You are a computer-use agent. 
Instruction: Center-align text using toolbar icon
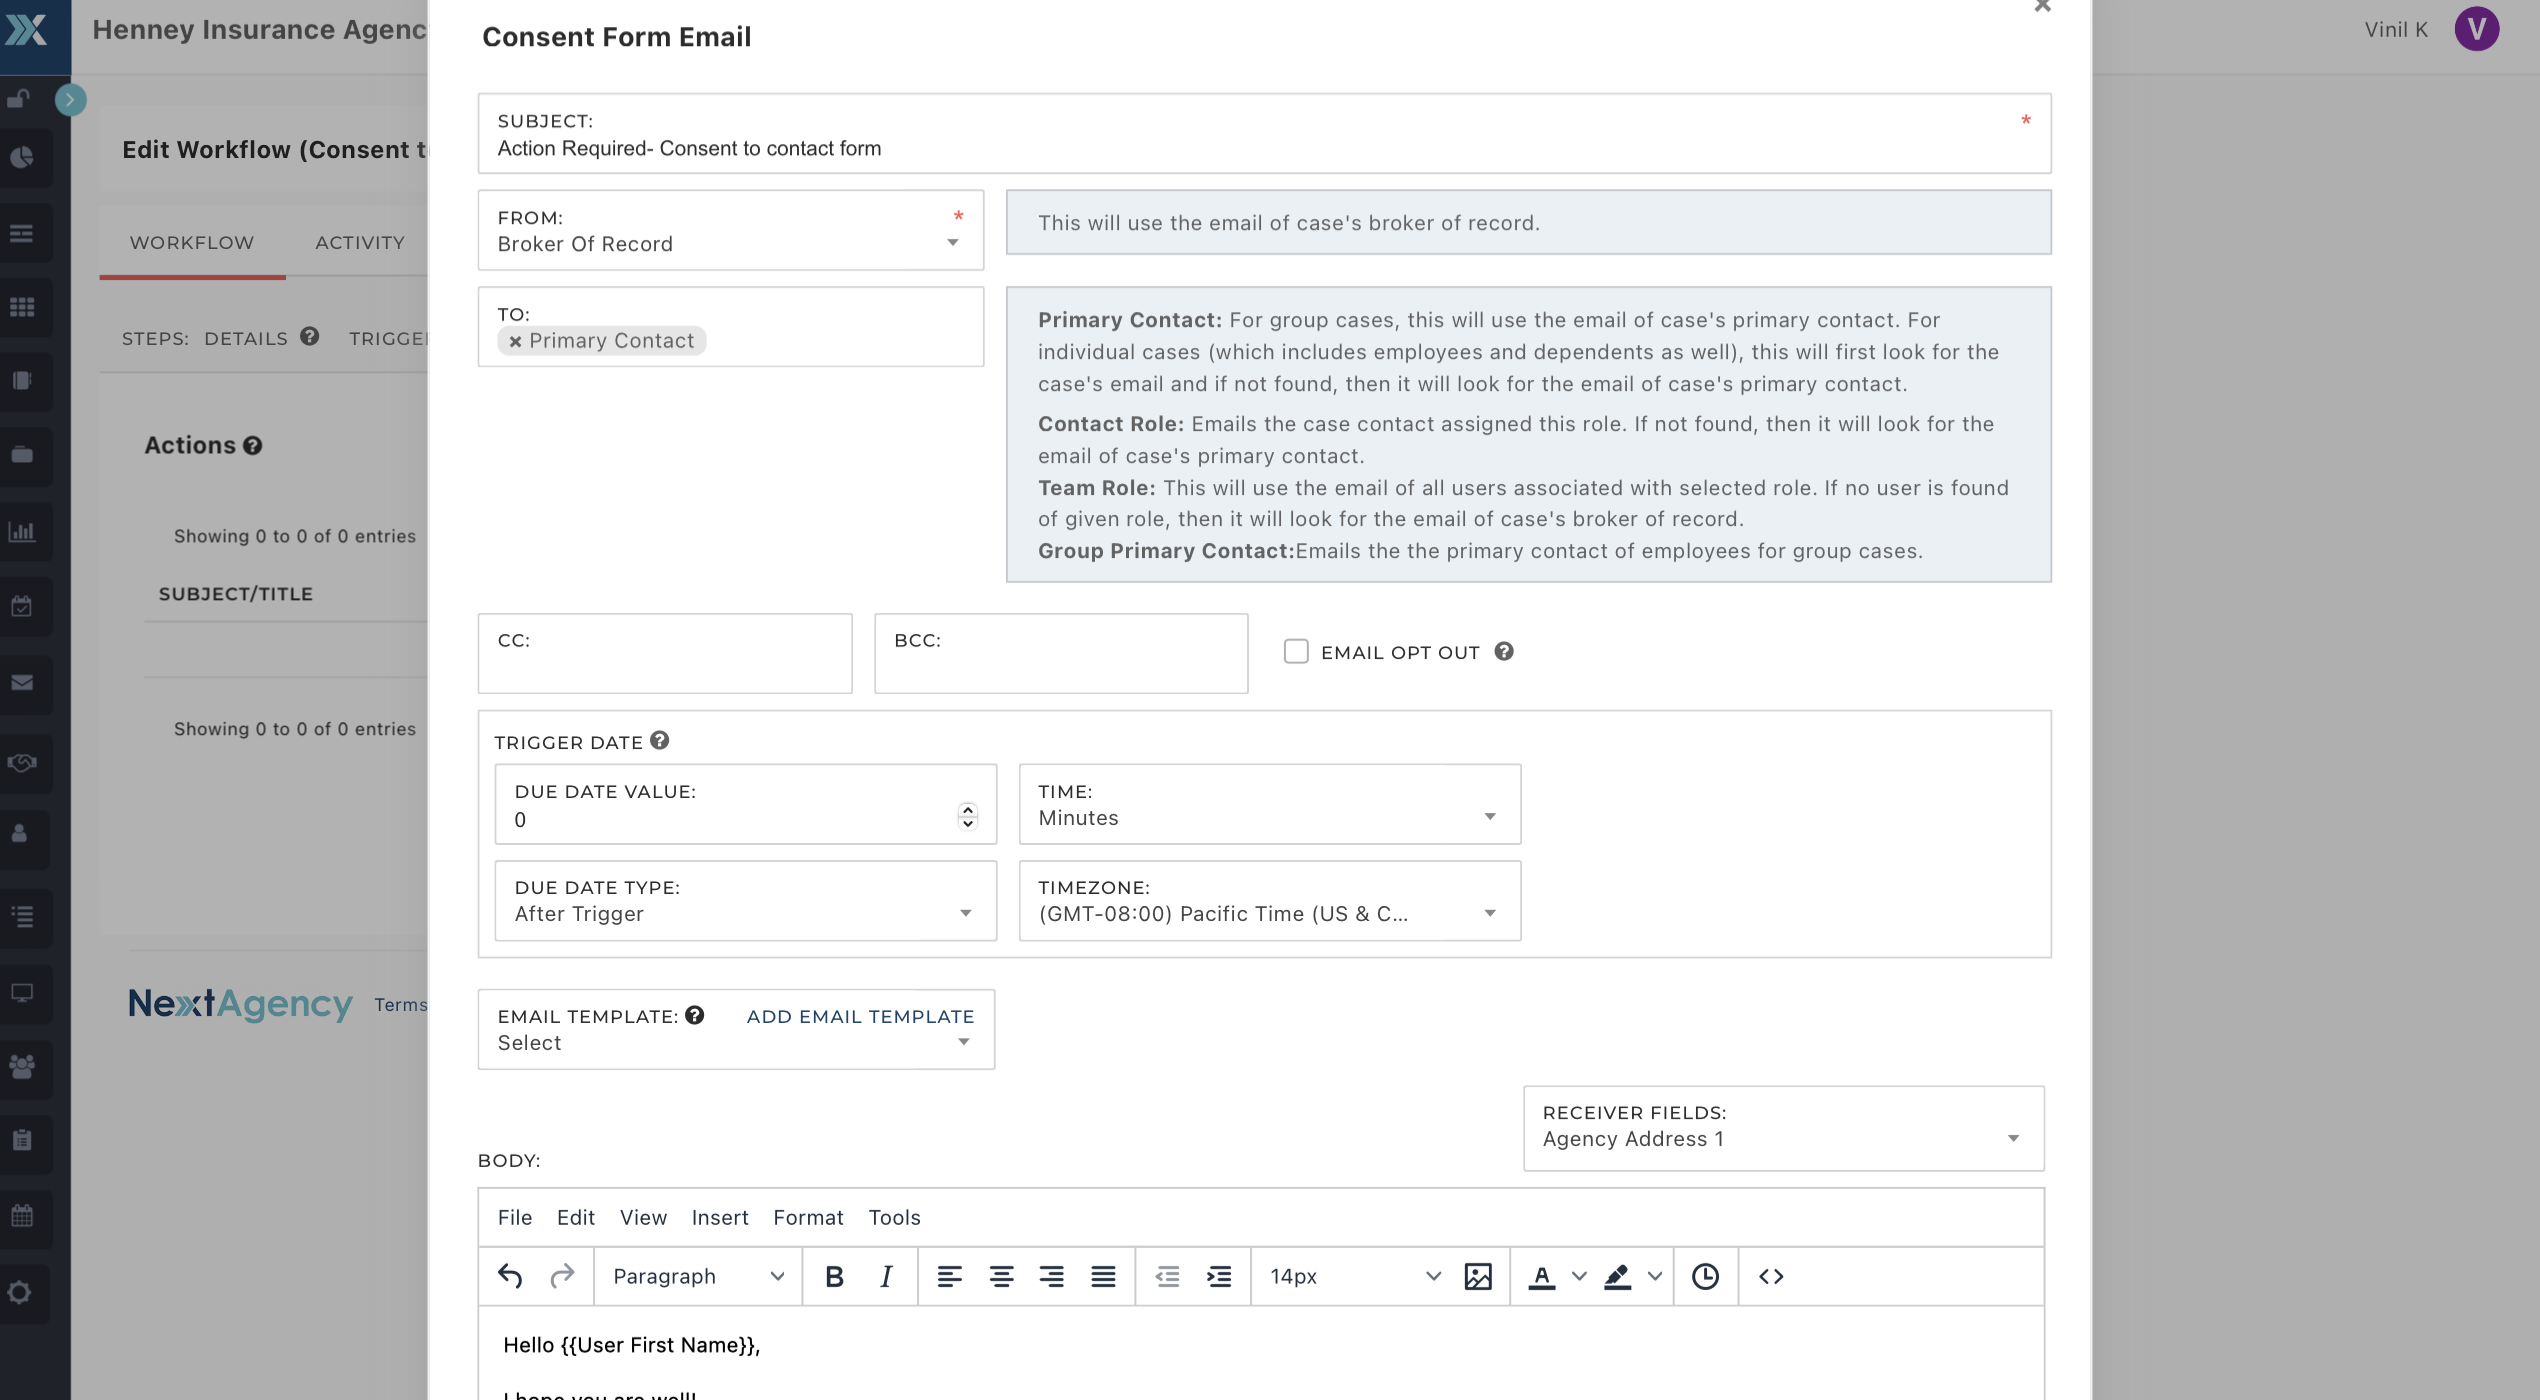(1000, 1276)
